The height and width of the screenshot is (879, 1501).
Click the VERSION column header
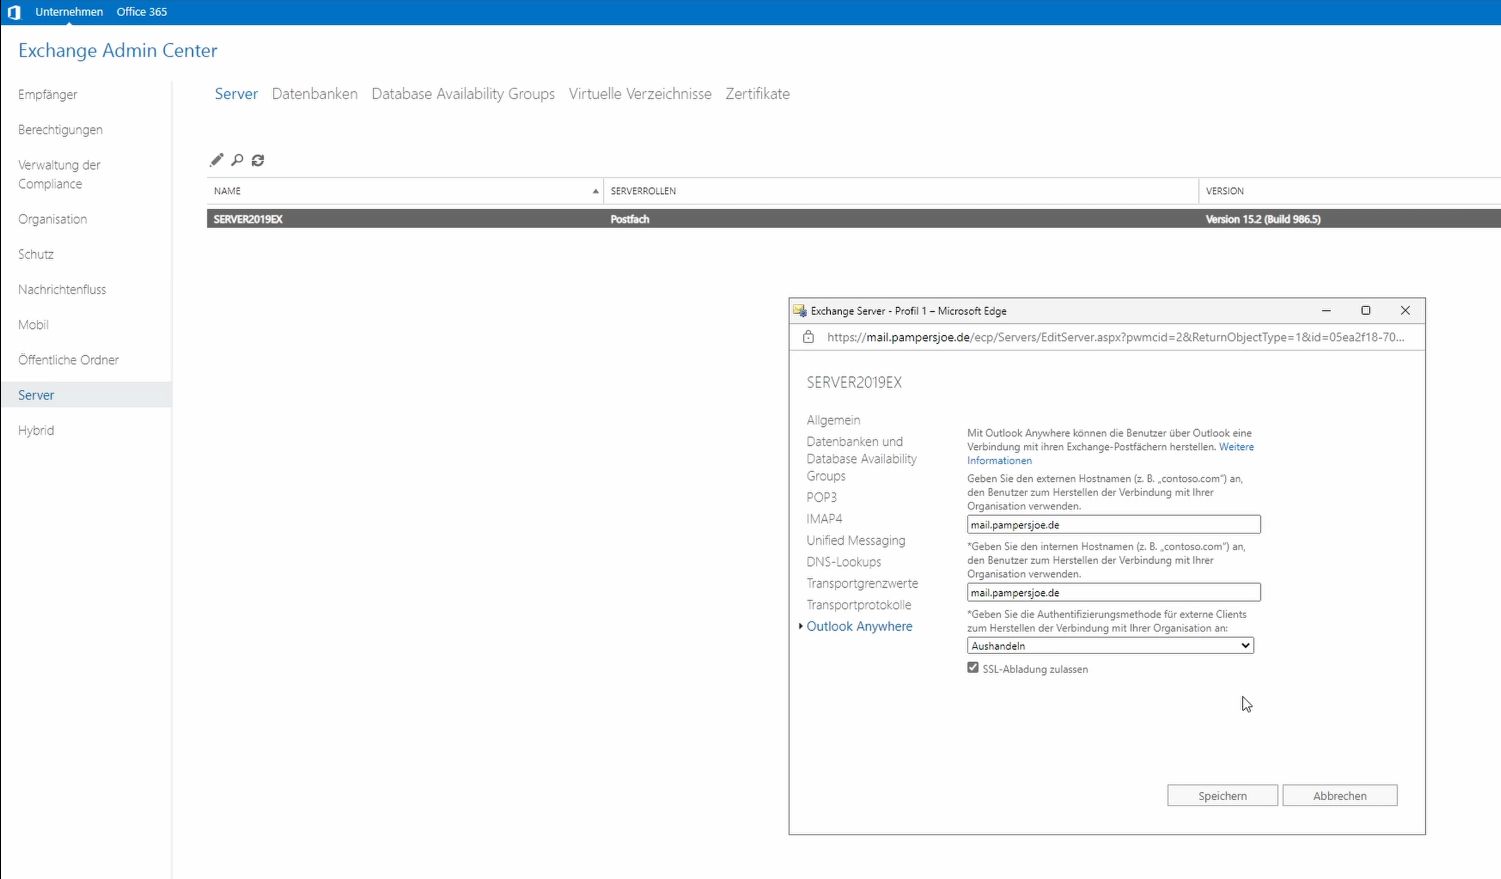pyautogui.click(x=1349, y=191)
